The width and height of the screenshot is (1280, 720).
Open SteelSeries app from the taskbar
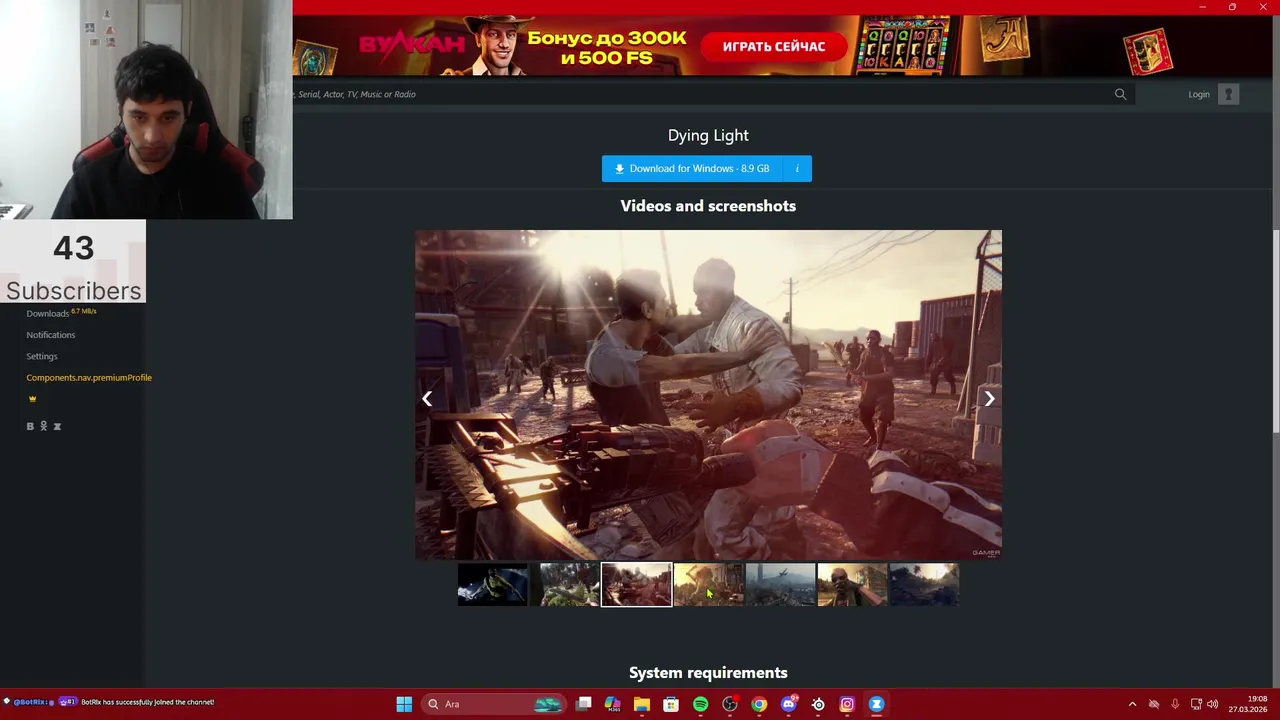coord(818,704)
